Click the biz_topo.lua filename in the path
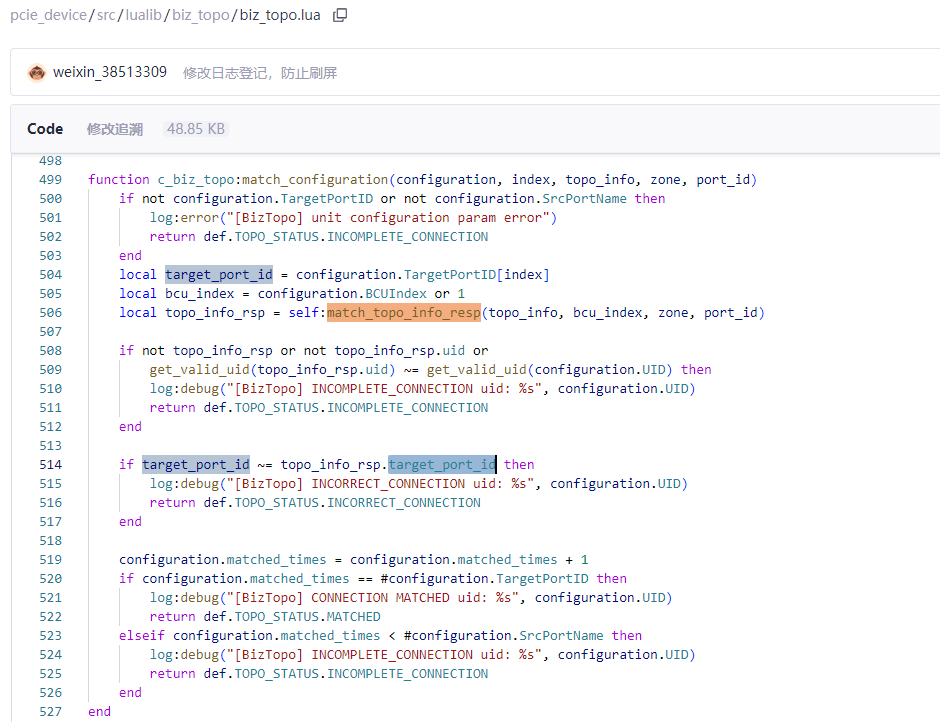The width and height of the screenshot is (940, 722). click(282, 16)
